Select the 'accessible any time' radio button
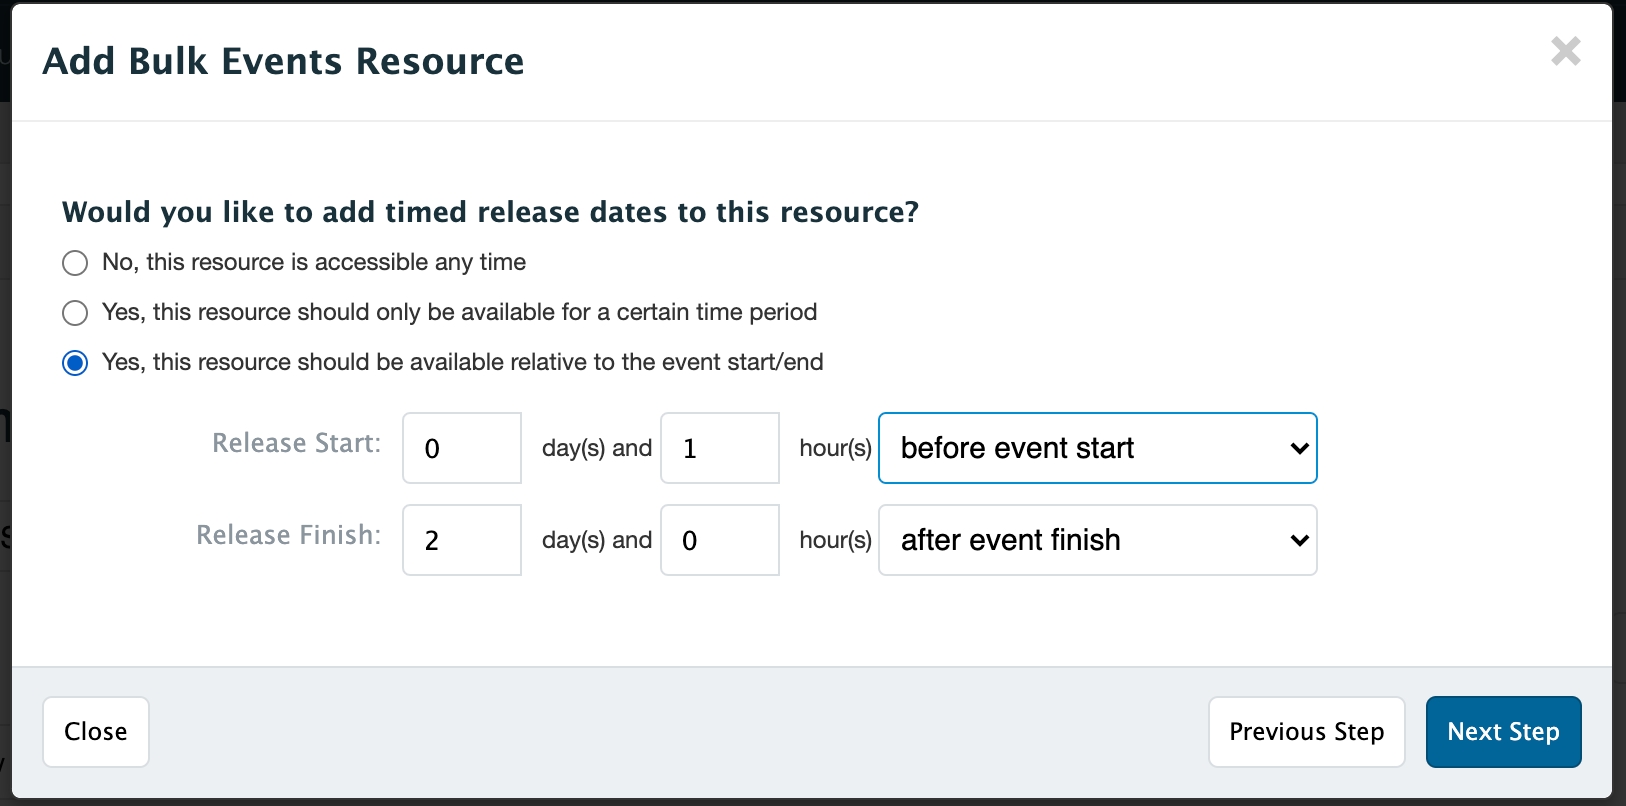The width and height of the screenshot is (1626, 806). 75,263
